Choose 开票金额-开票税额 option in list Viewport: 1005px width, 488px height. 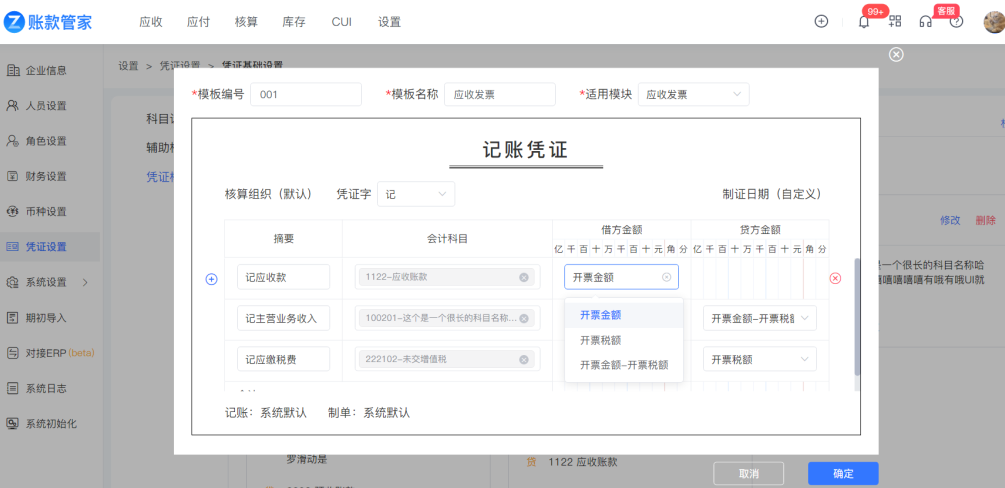tap(623, 365)
